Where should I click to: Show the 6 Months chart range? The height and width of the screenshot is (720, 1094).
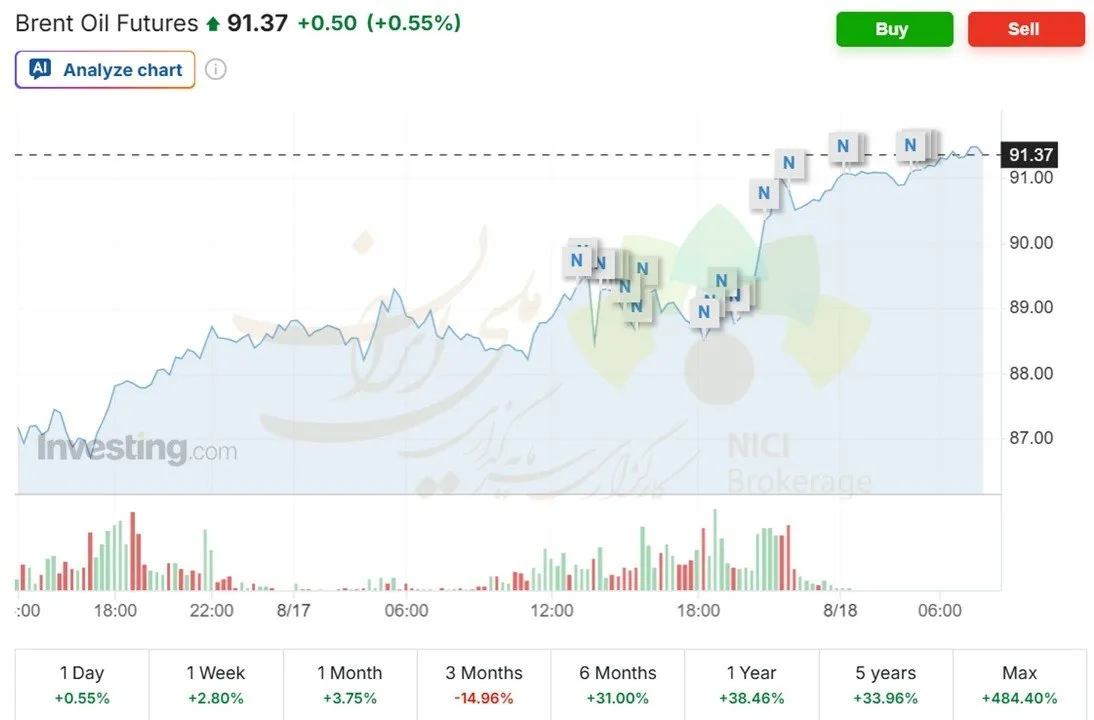pyautogui.click(x=617, y=684)
